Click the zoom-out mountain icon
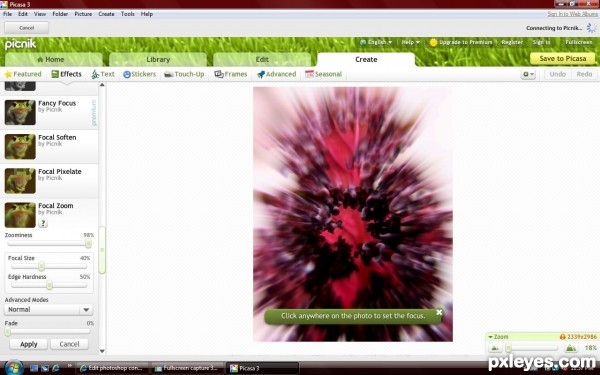Screen dimensions: 600x375 pyautogui.click(x=495, y=348)
